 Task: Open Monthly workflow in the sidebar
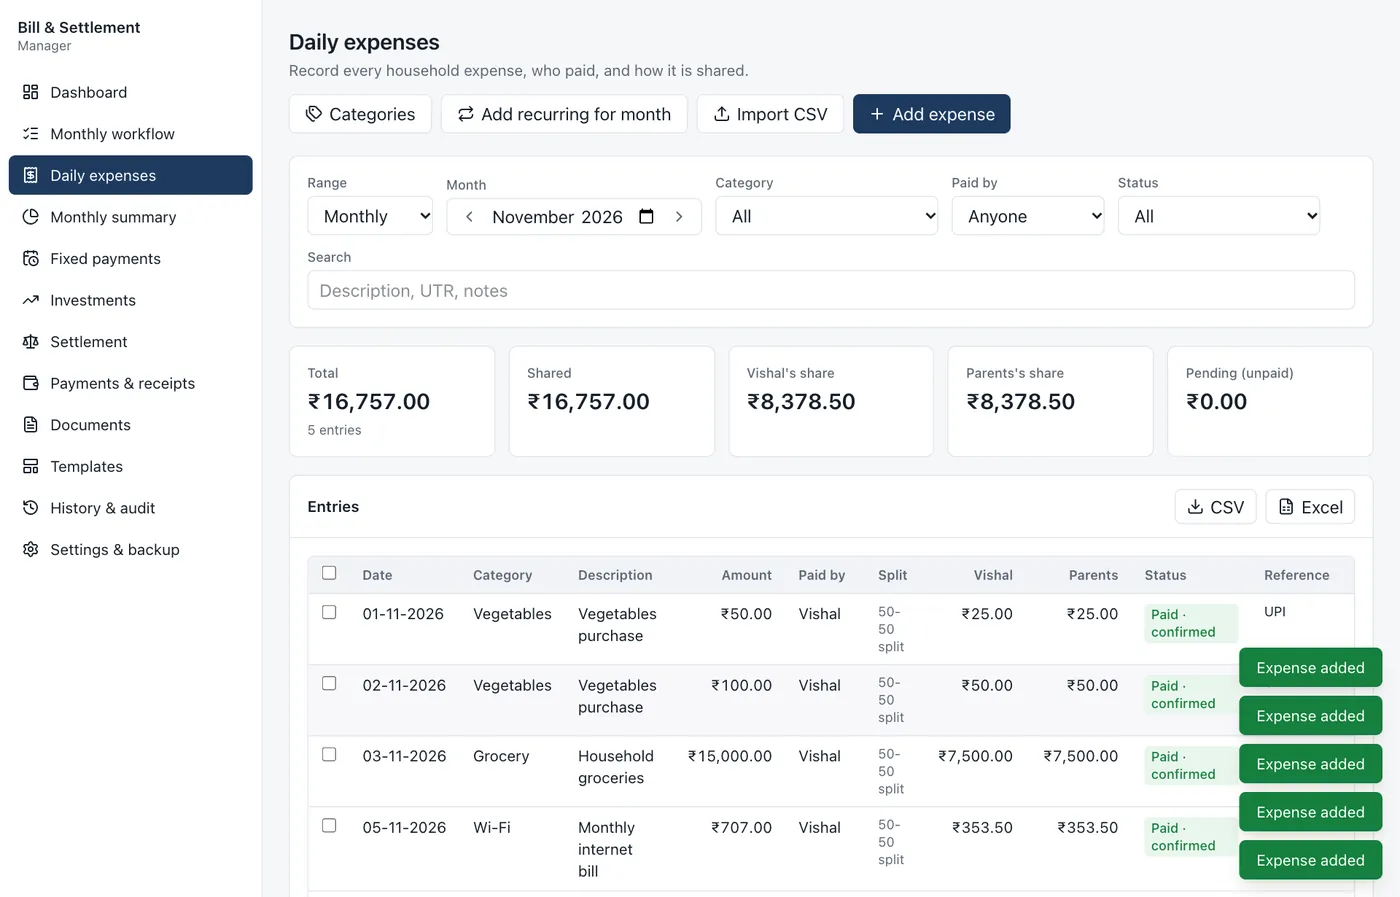click(131, 134)
